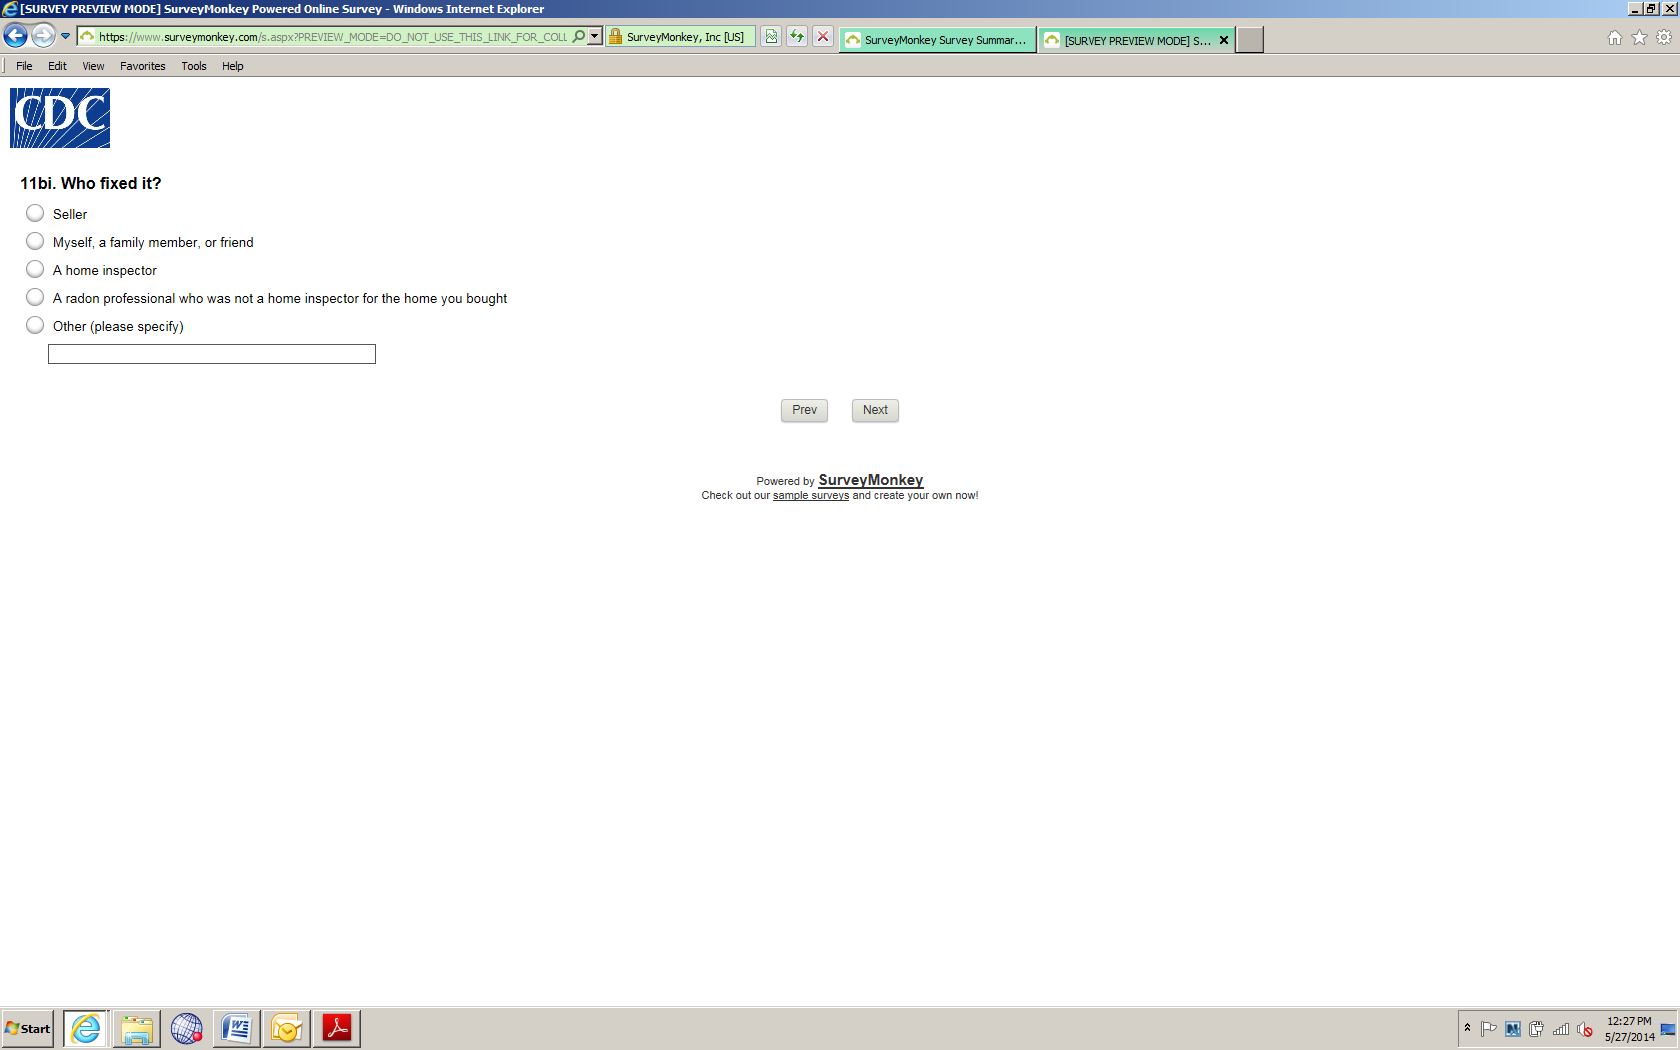Open Internet Explorer from taskbar
The height and width of the screenshot is (1050, 1680).
coord(86,1028)
